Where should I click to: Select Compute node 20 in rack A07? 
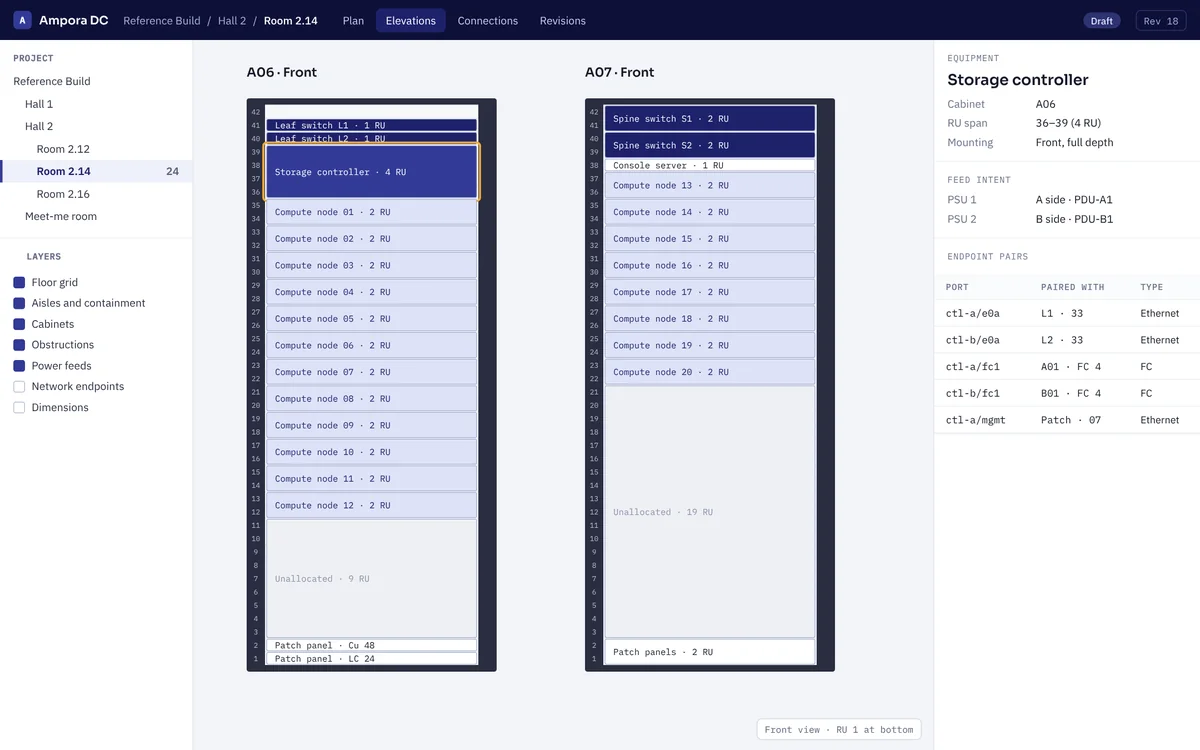coord(710,372)
